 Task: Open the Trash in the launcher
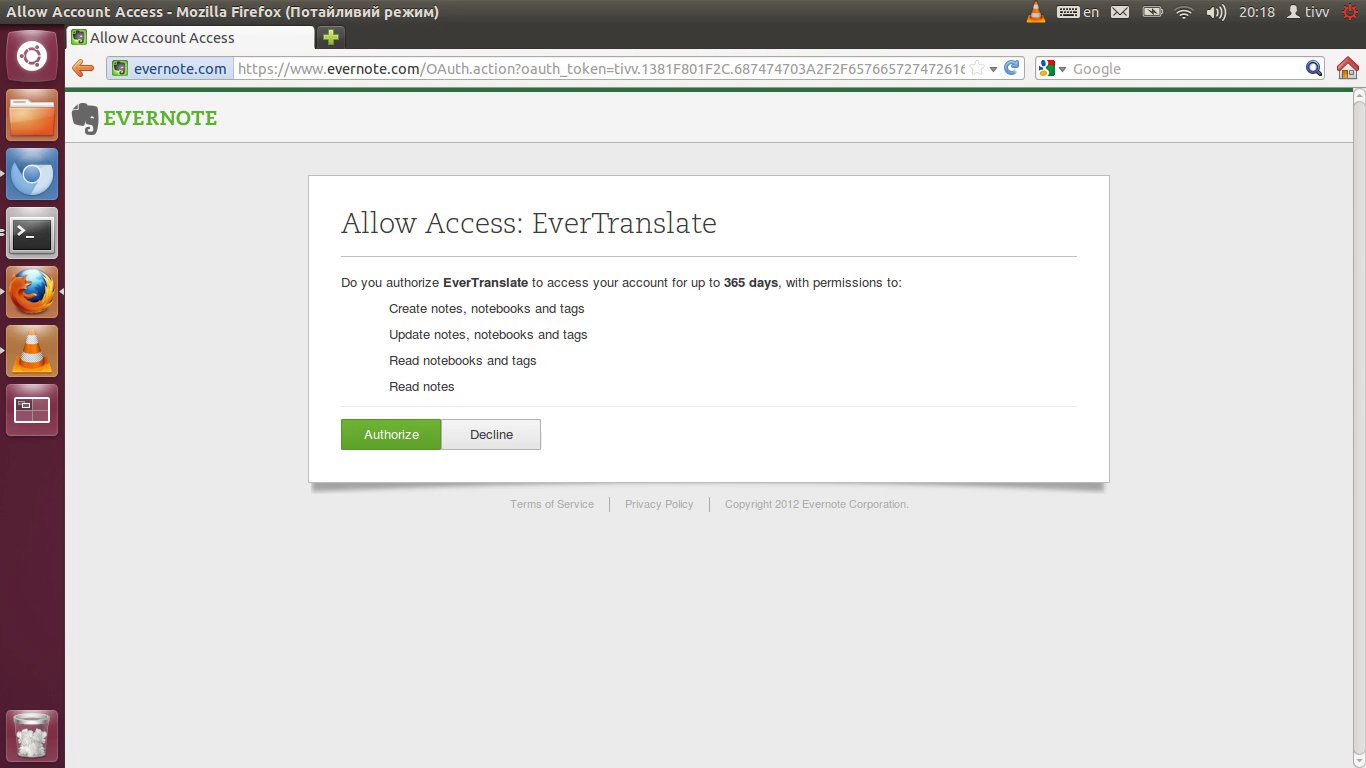32,736
